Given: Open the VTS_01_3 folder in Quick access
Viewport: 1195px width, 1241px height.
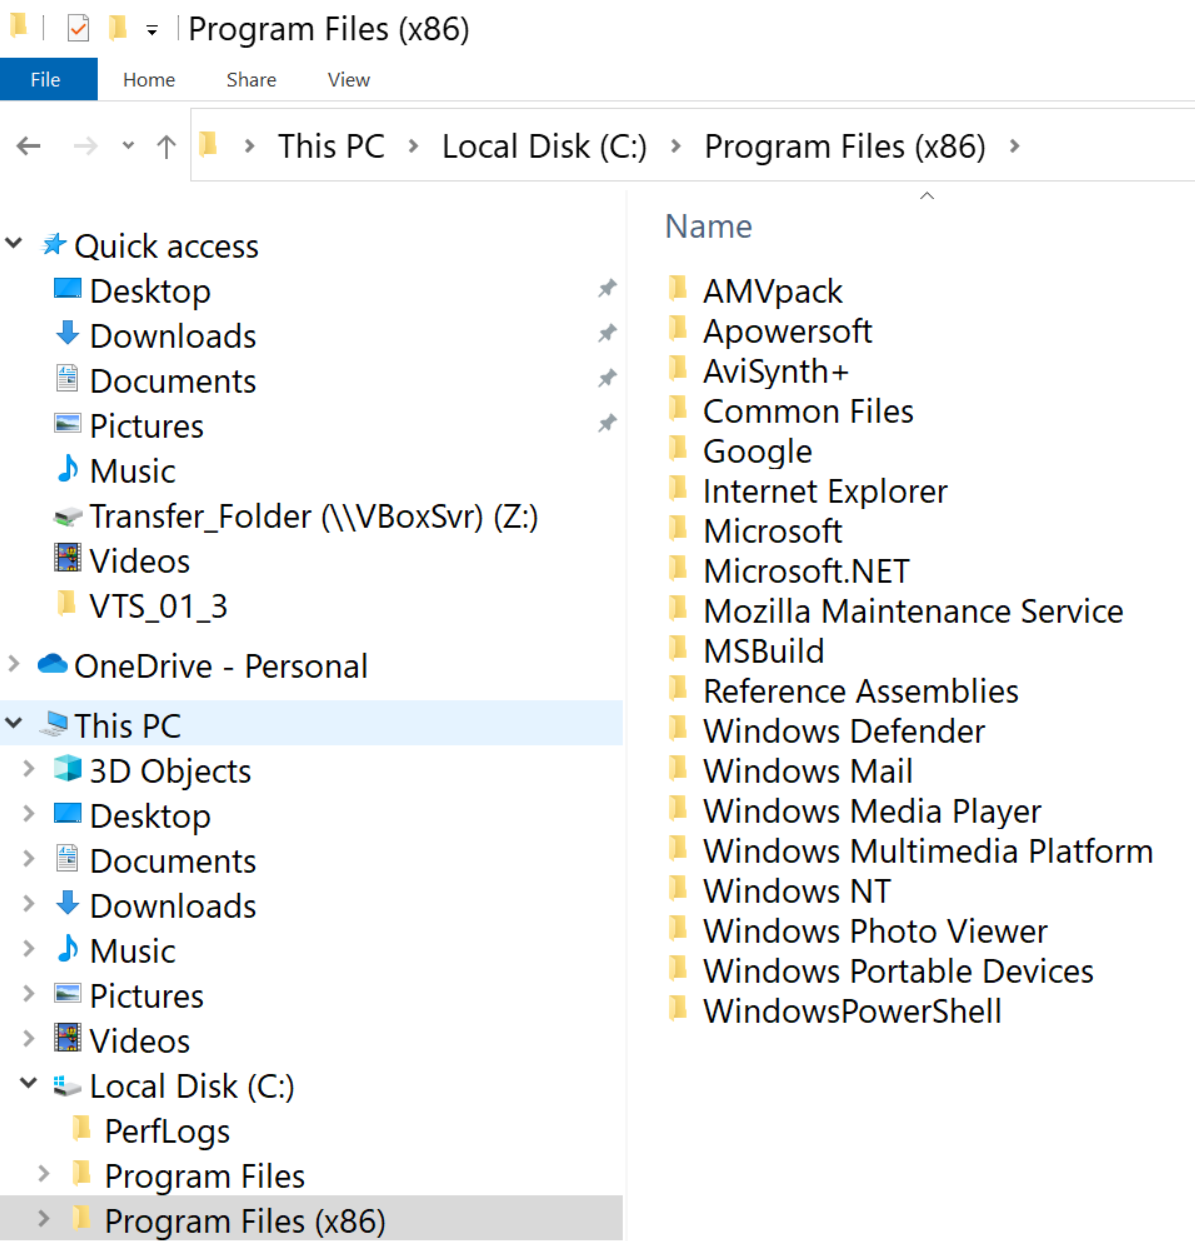Looking at the screenshot, I should click(159, 606).
